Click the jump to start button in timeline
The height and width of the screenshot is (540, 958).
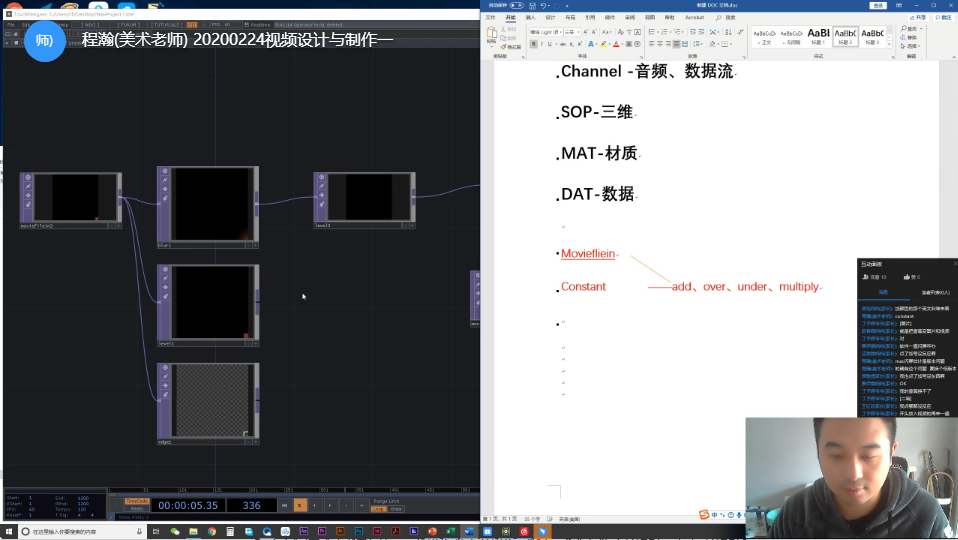285,506
